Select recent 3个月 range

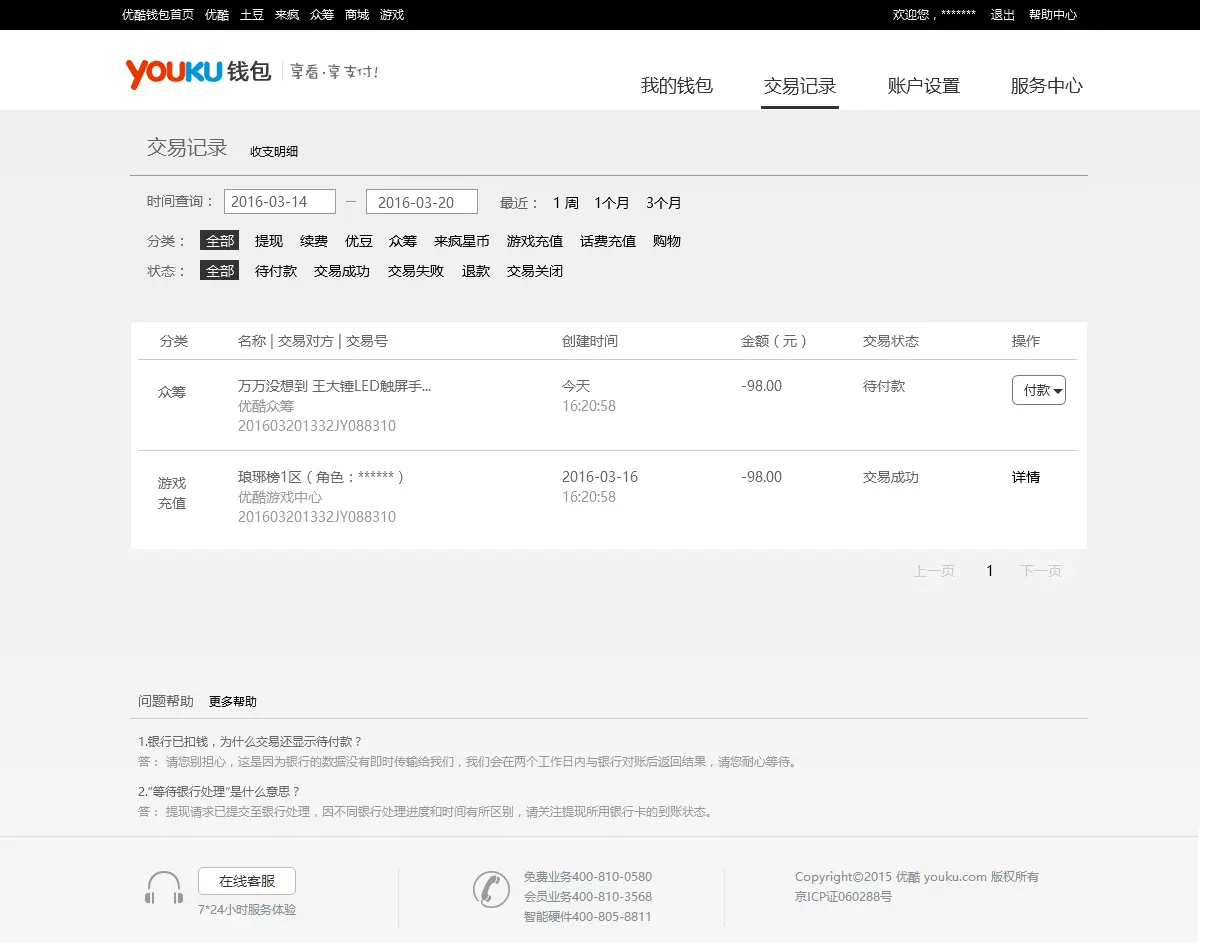664,203
